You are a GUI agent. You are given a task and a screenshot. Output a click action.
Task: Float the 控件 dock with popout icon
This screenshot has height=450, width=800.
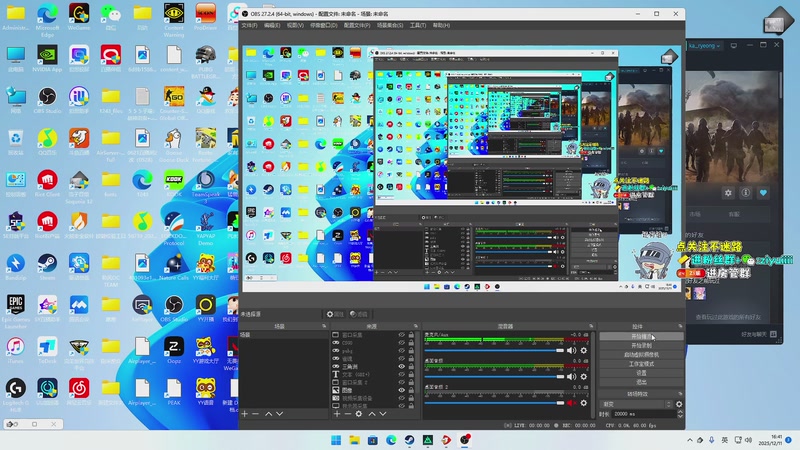(x=680, y=326)
